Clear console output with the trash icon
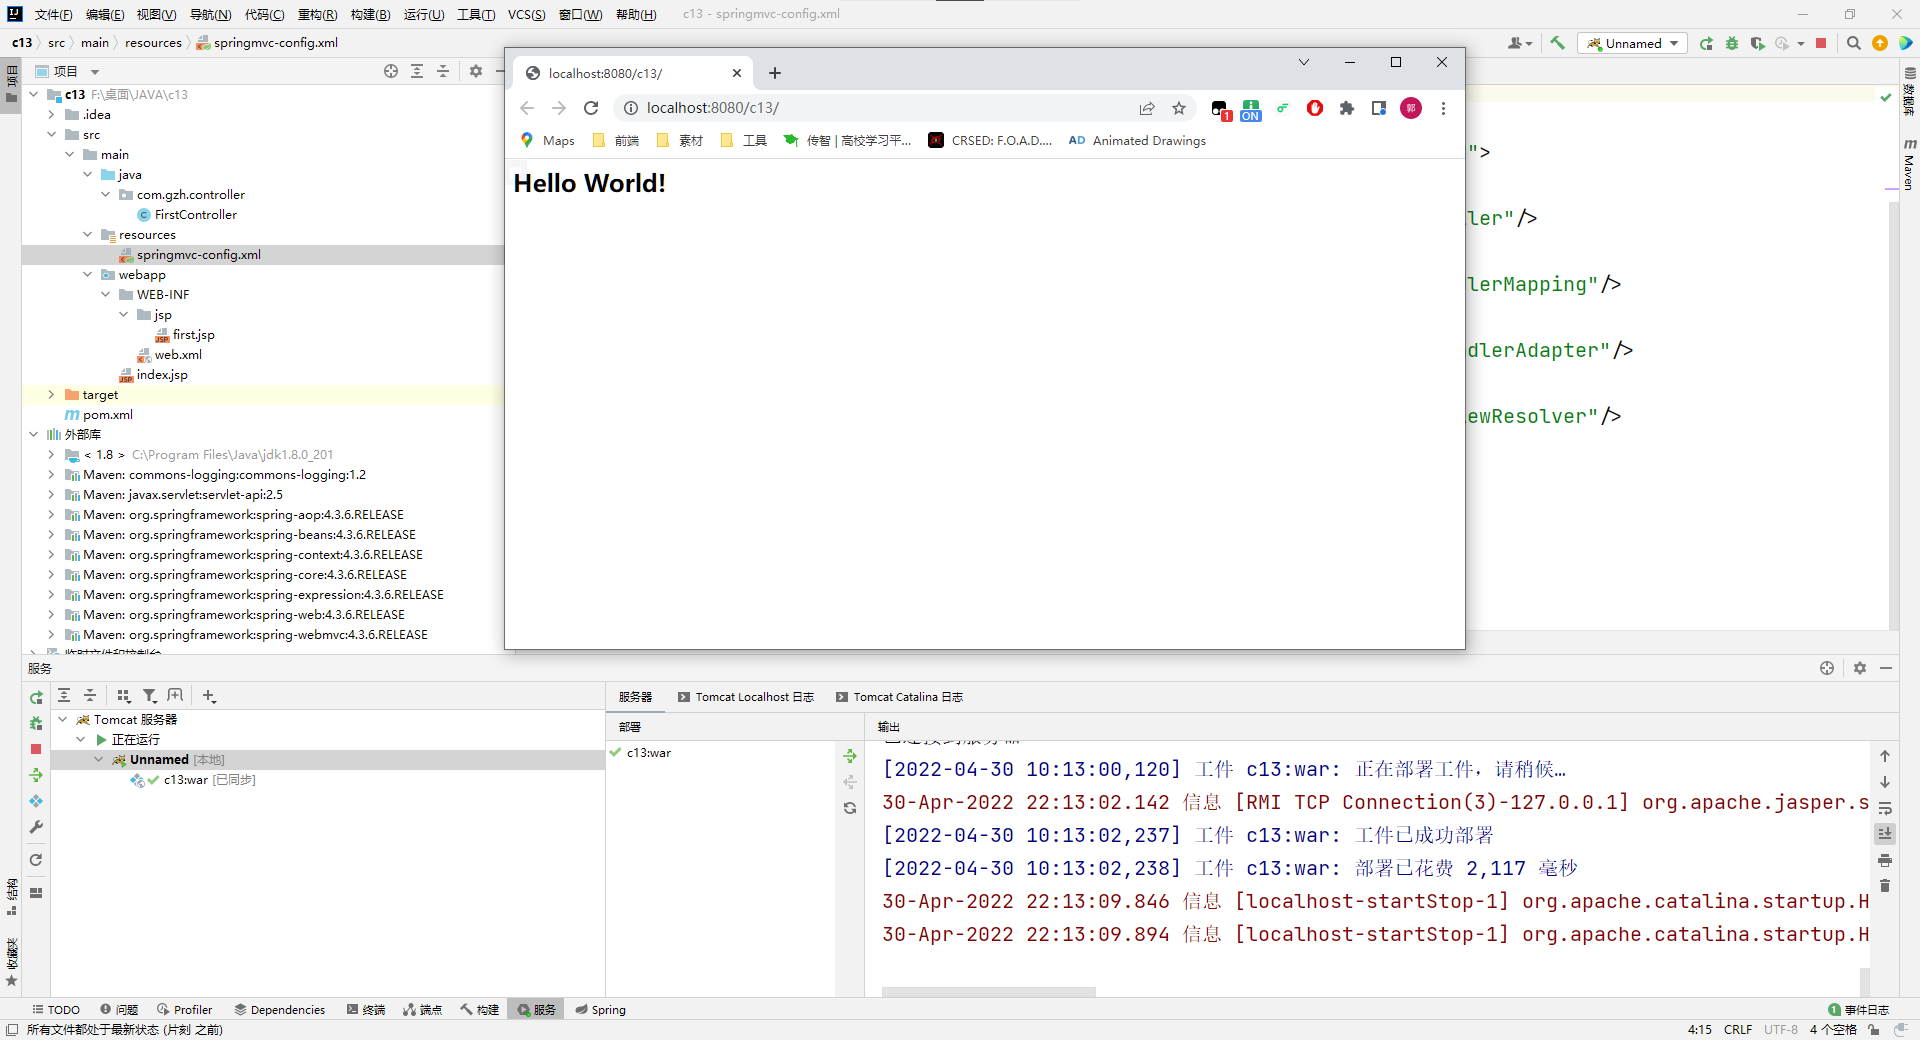The width and height of the screenshot is (1920, 1040). (x=1885, y=886)
